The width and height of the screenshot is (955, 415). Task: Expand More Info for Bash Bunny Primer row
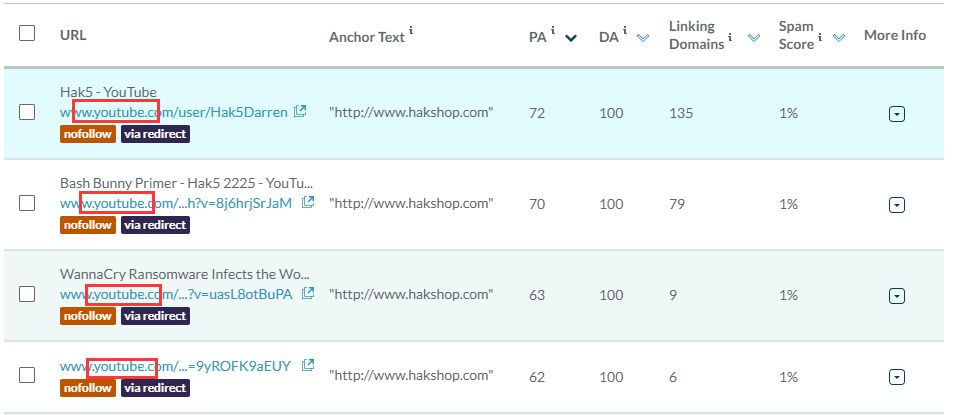(x=897, y=205)
